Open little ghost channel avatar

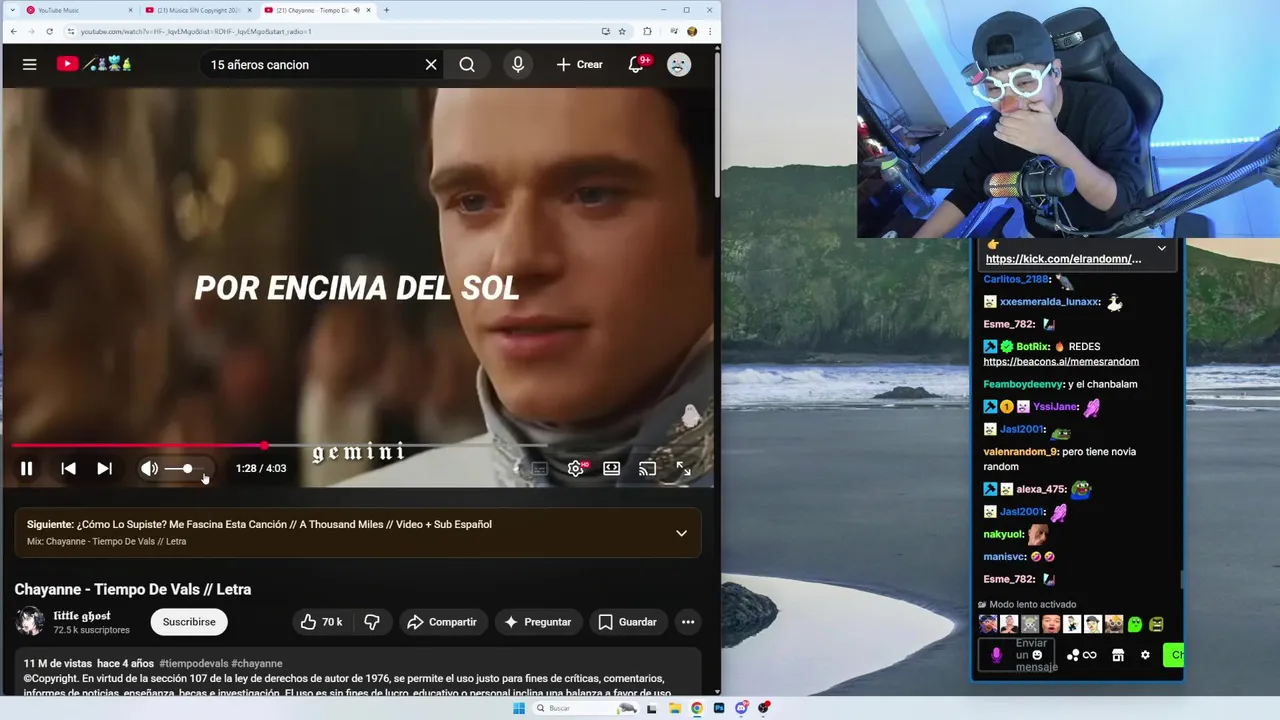point(30,621)
